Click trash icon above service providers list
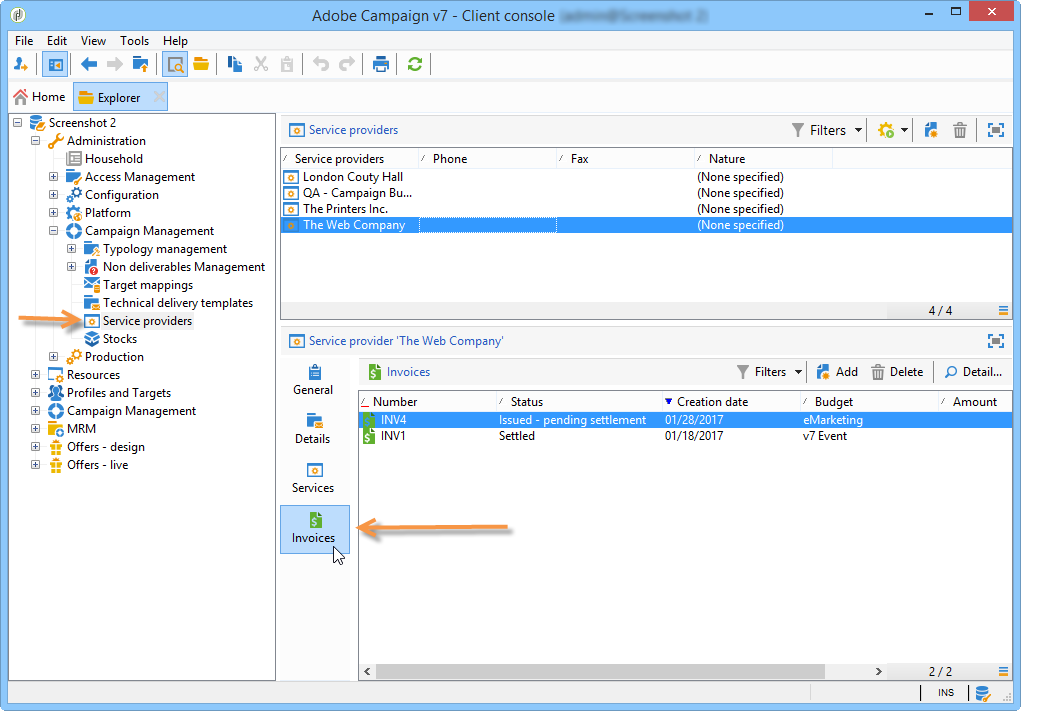 click(960, 130)
